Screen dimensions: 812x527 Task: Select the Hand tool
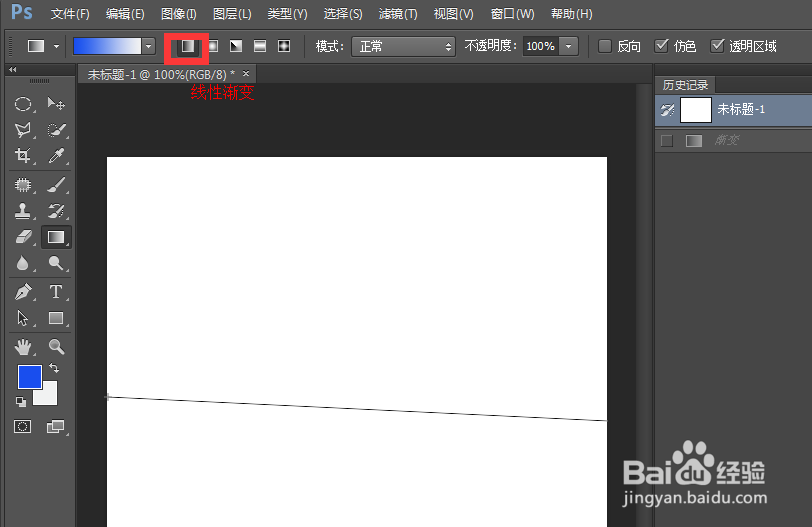pyautogui.click(x=23, y=347)
